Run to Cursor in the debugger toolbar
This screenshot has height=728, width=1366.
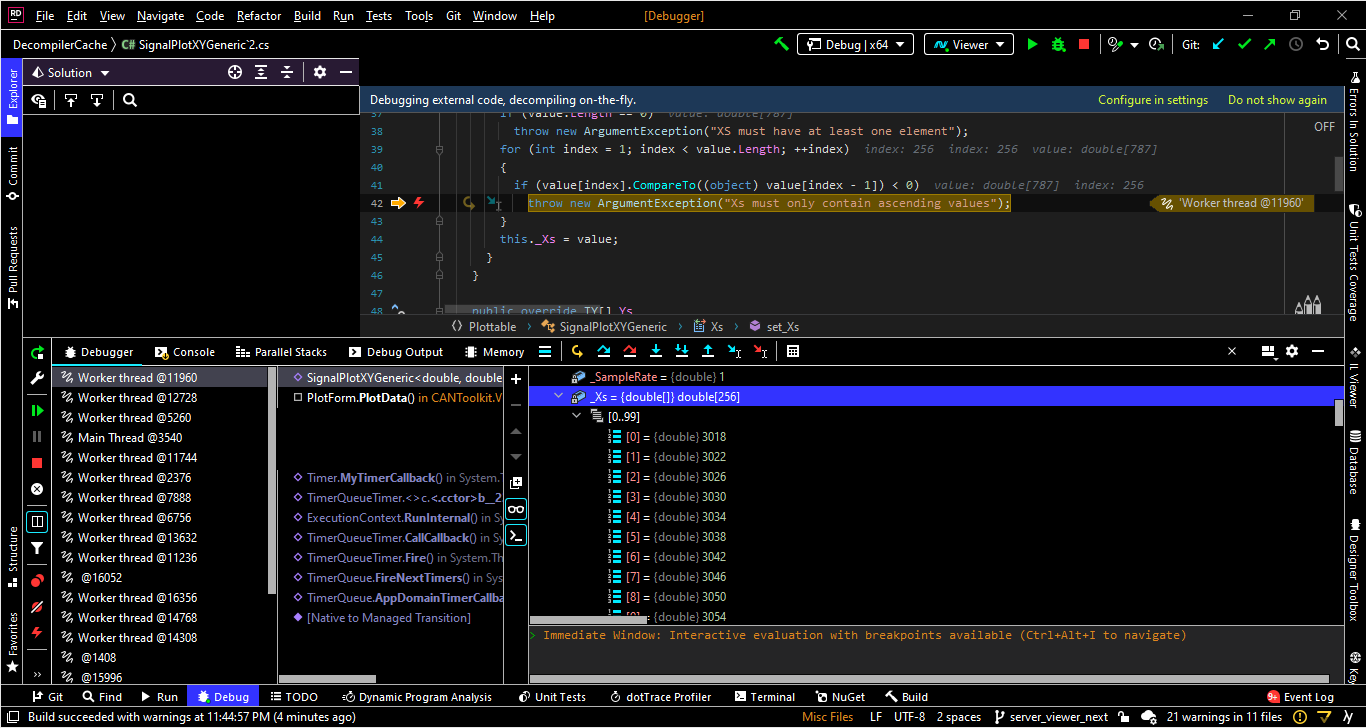point(733,351)
